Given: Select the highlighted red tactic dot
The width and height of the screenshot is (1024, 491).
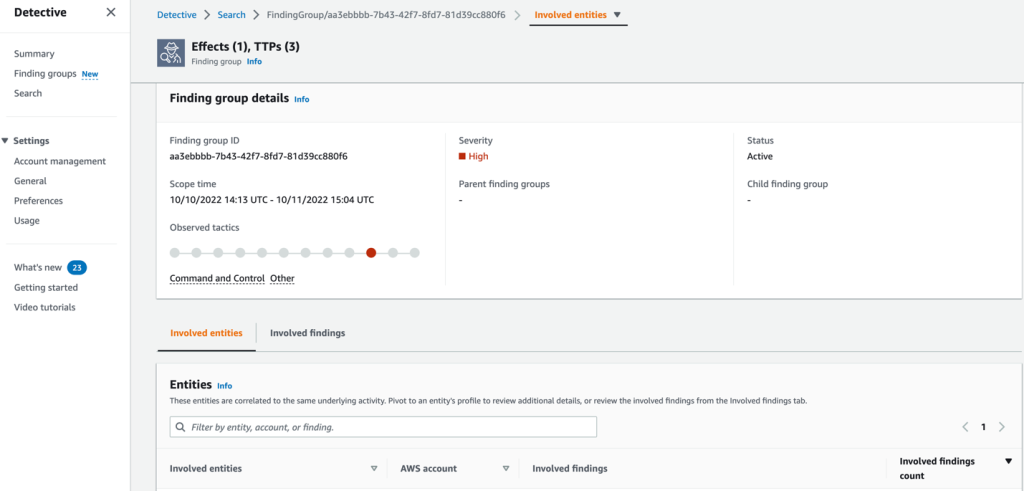Looking at the screenshot, I should 371,253.
